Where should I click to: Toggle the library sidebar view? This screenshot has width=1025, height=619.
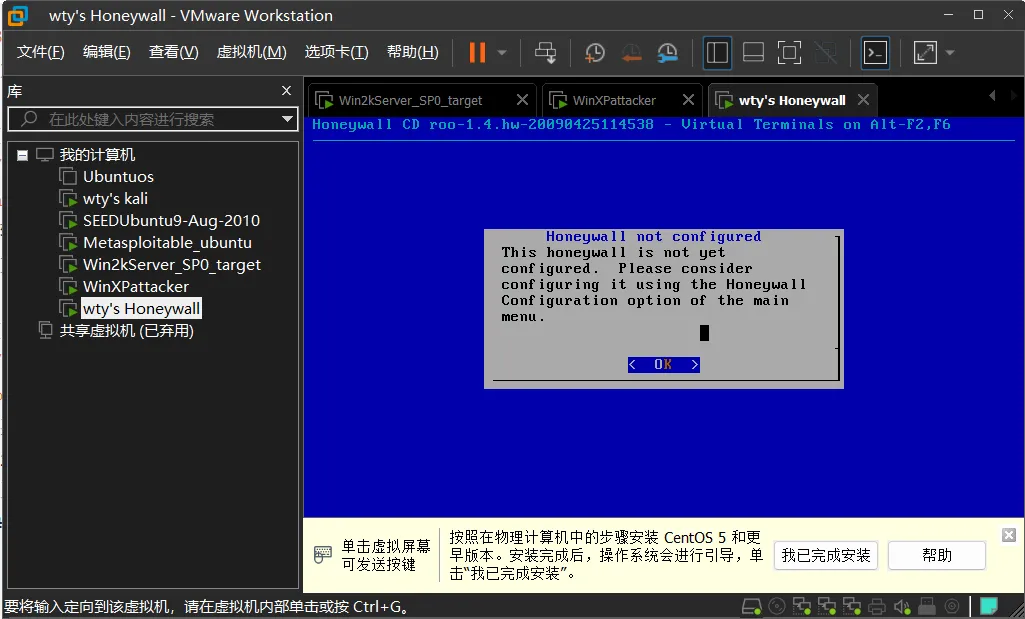[x=717, y=52]
